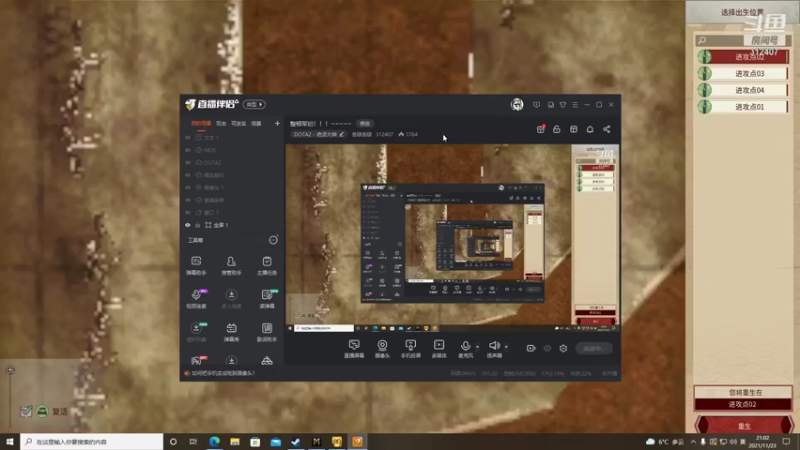Open Steam from the taskbar

click(295, 442)
